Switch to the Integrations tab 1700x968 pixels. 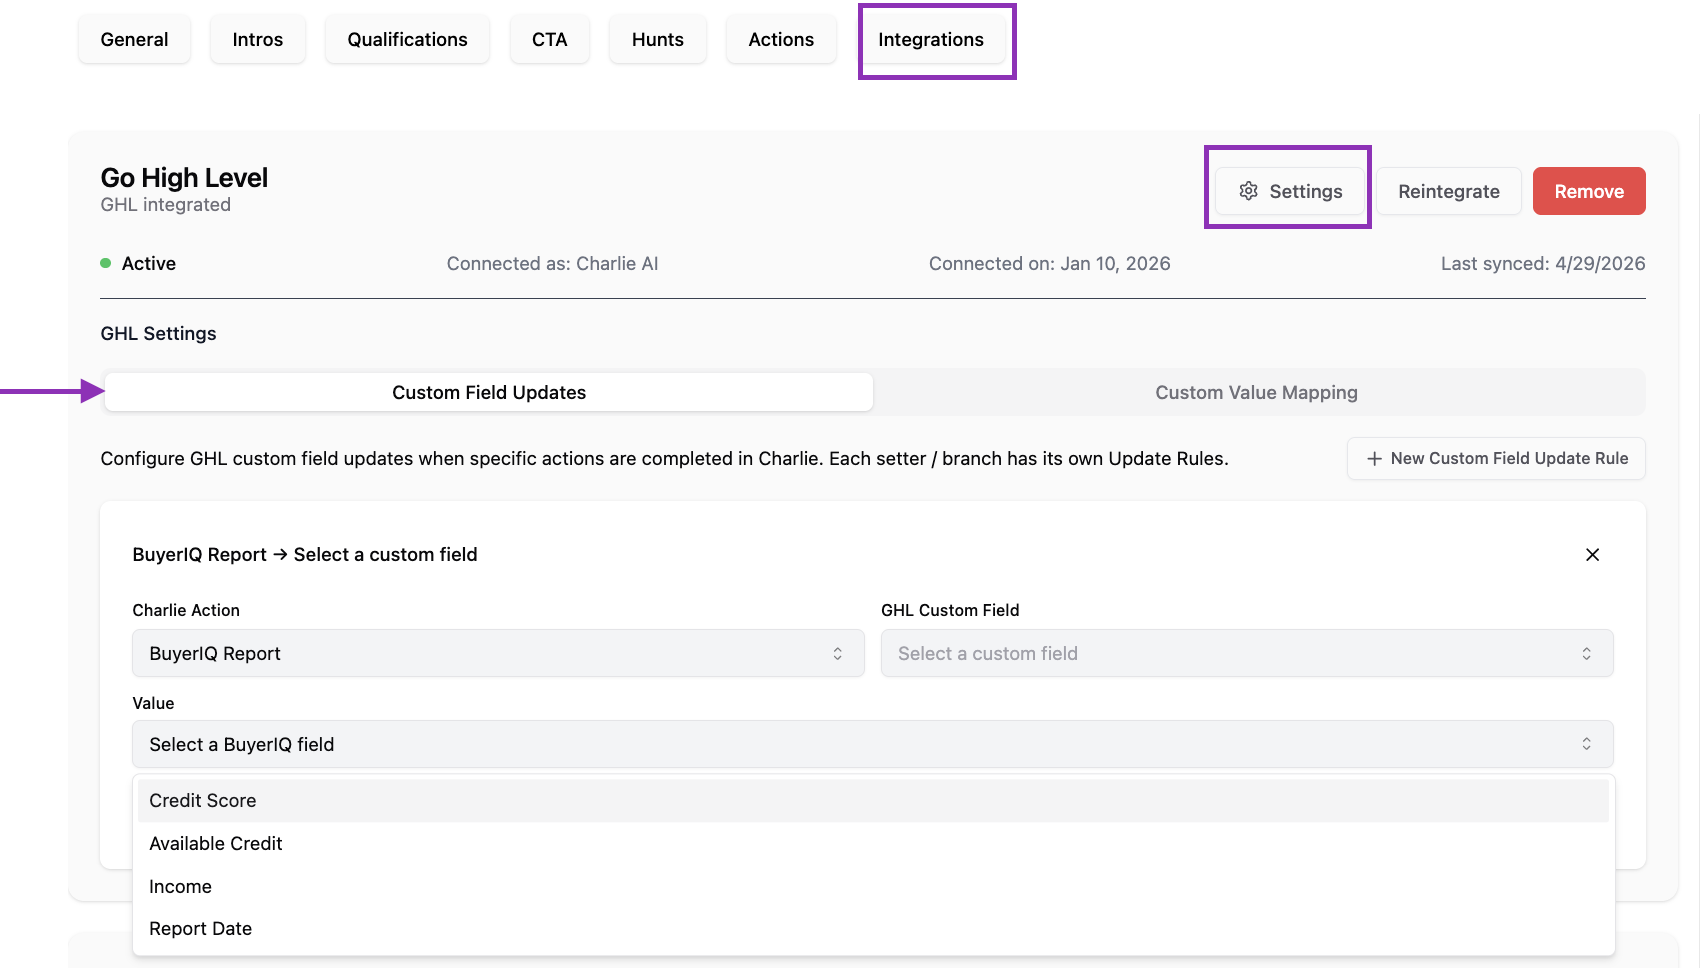coord(931,40)
